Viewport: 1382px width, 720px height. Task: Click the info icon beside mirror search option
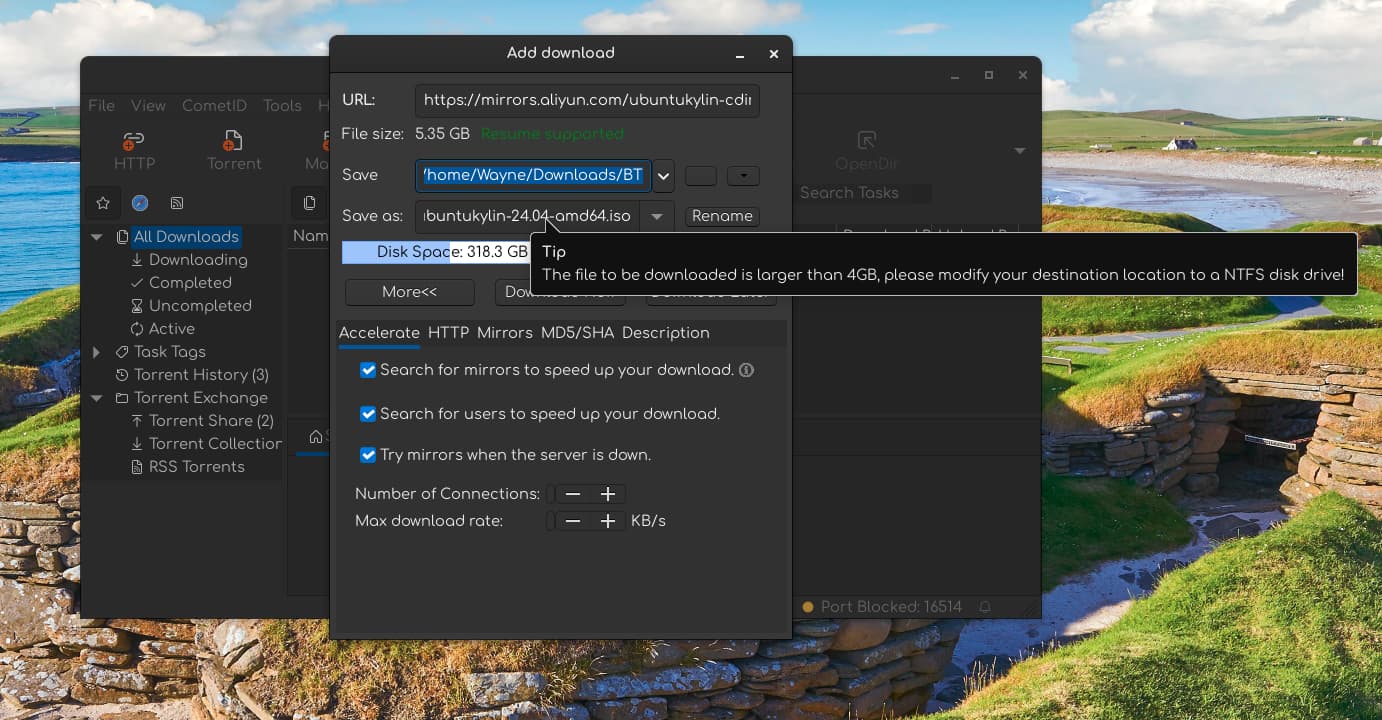(x=746, y=370)
